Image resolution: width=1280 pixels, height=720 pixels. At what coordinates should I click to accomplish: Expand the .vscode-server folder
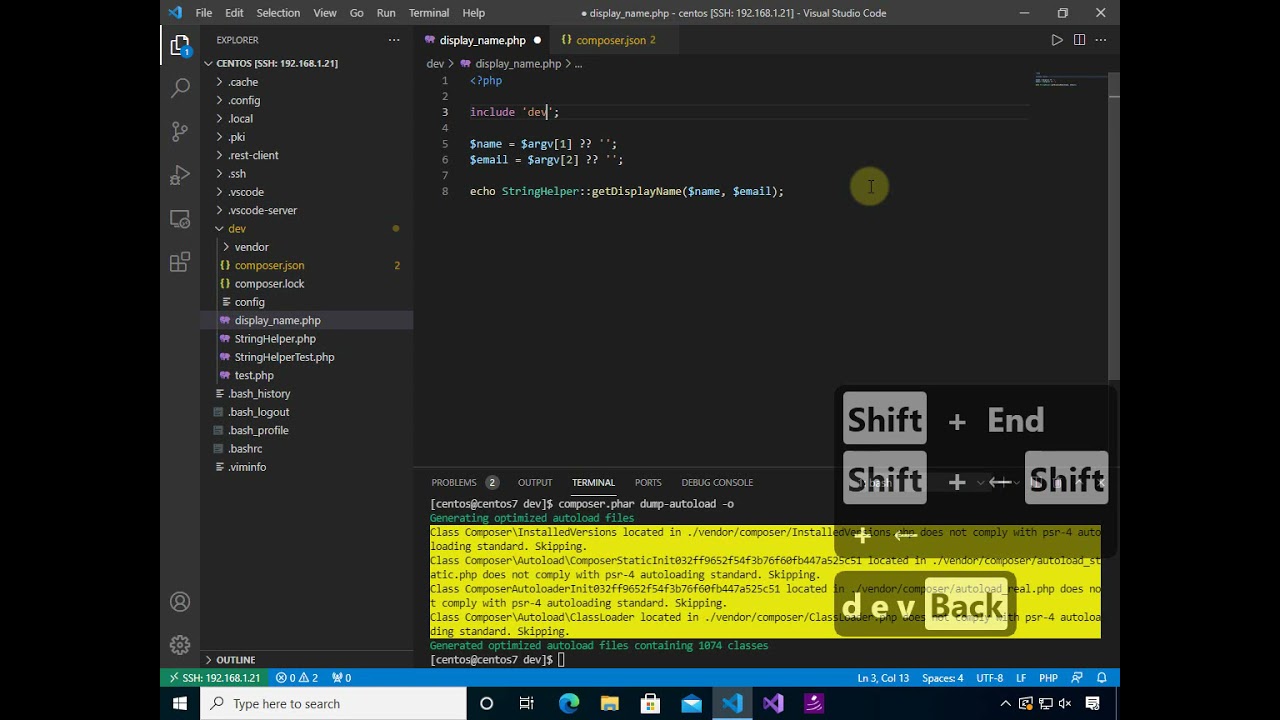tap(307, 210)
